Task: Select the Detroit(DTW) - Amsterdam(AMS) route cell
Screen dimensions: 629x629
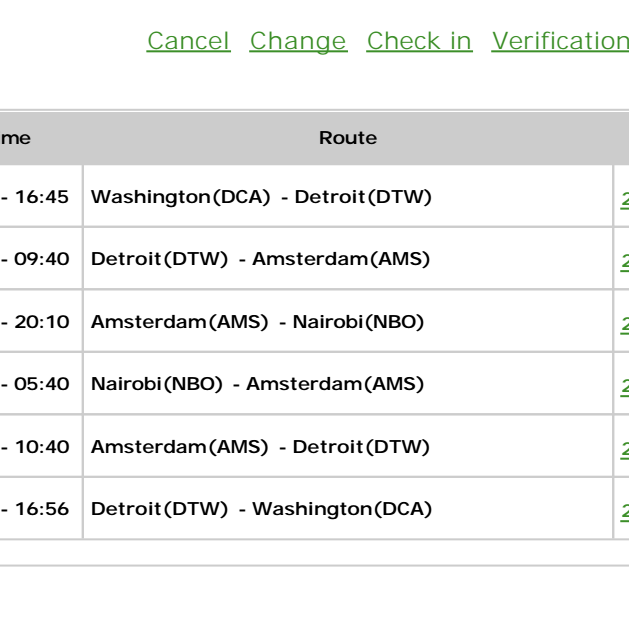Action: pyautogui.click(x=348, y=258)
